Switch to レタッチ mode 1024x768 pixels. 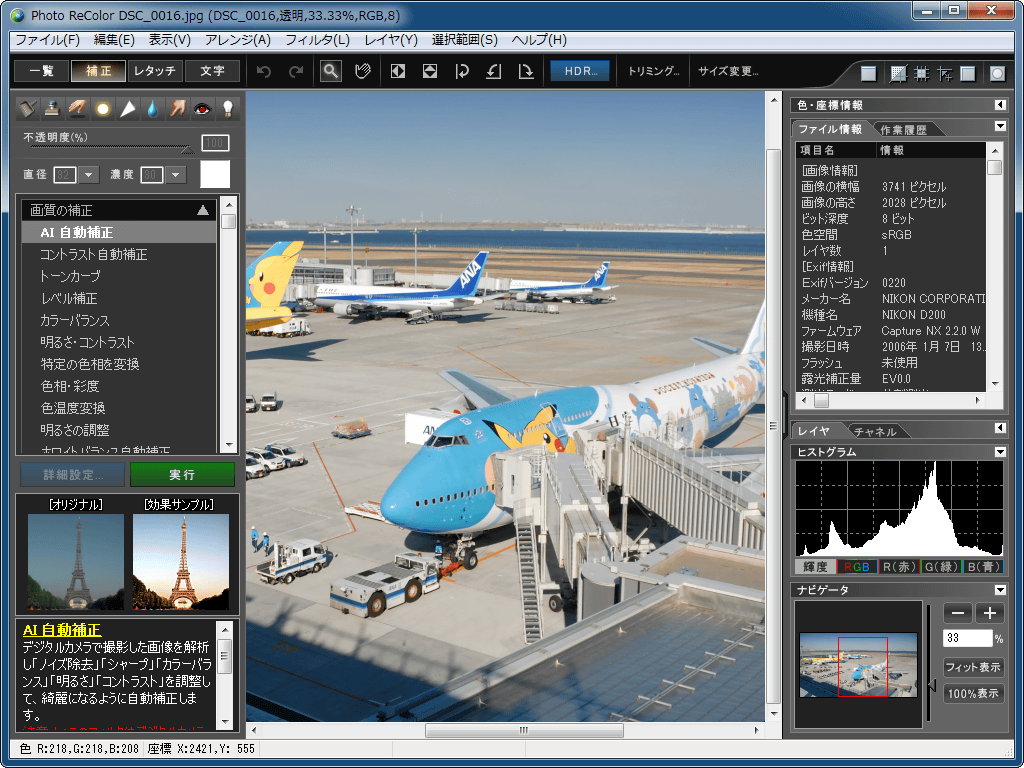(x=155, y=71)
